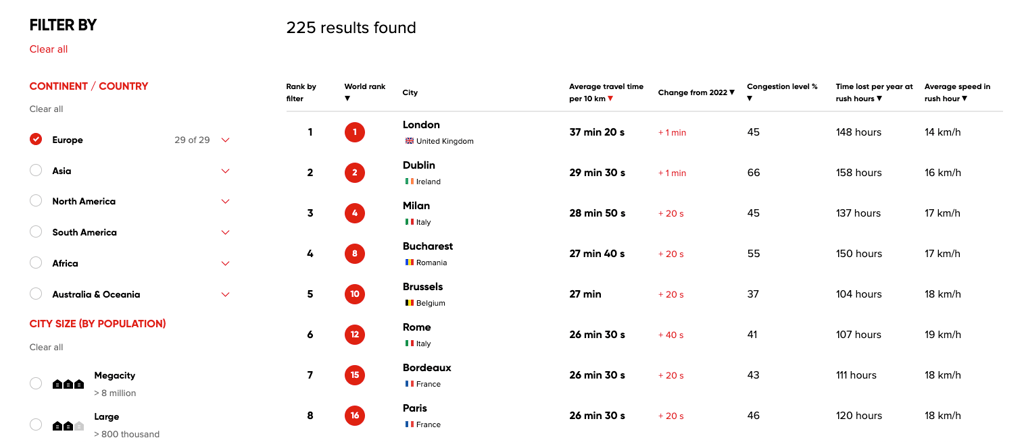This screenshot has height=442, width=1024.
Task: Click the Belgium flag under Brussels
Action: coord(409,303)
